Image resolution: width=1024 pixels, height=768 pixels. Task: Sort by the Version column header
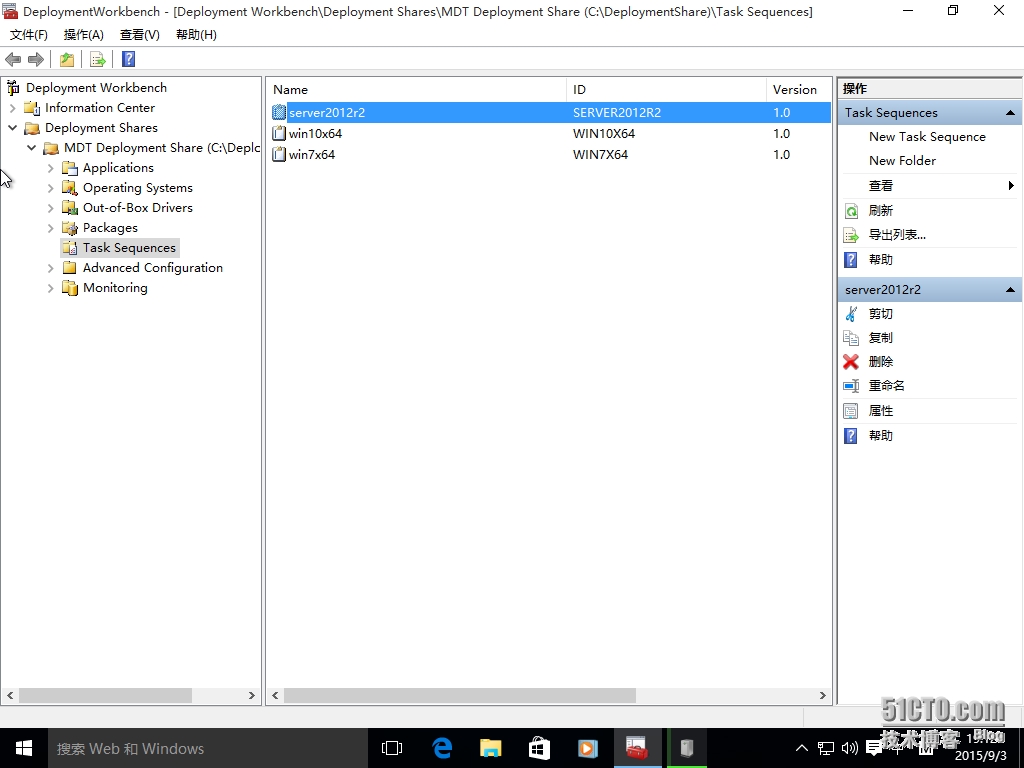click(x=799, y=89)
